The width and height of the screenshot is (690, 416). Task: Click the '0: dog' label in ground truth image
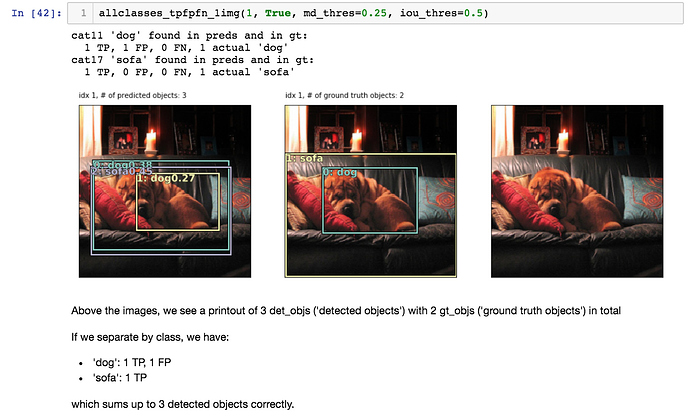[340, 173]
